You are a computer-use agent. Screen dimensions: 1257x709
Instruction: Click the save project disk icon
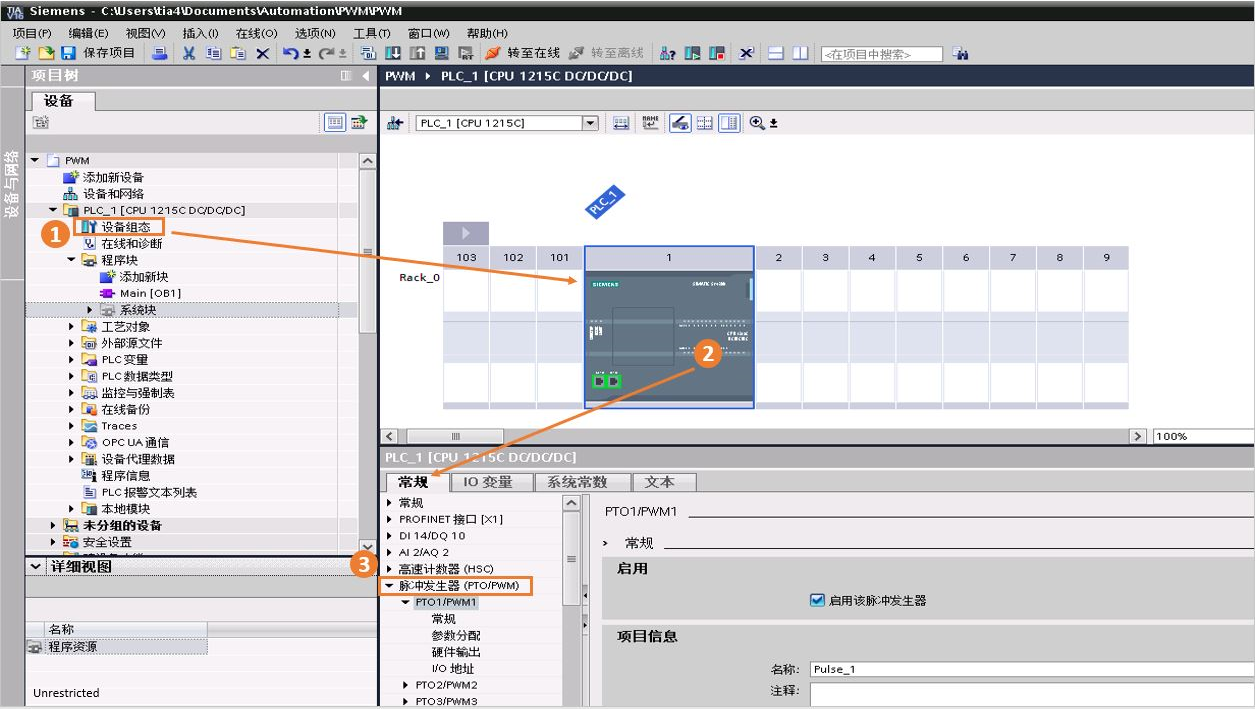coord(68,53)
